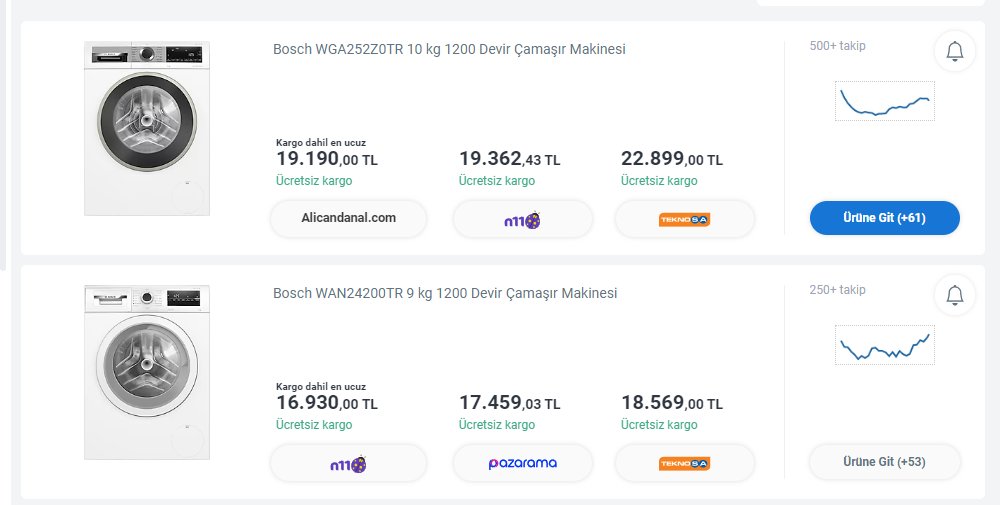Click the 19.362,43 TL price
This screenshot has width=1000, height=505.
509,159
